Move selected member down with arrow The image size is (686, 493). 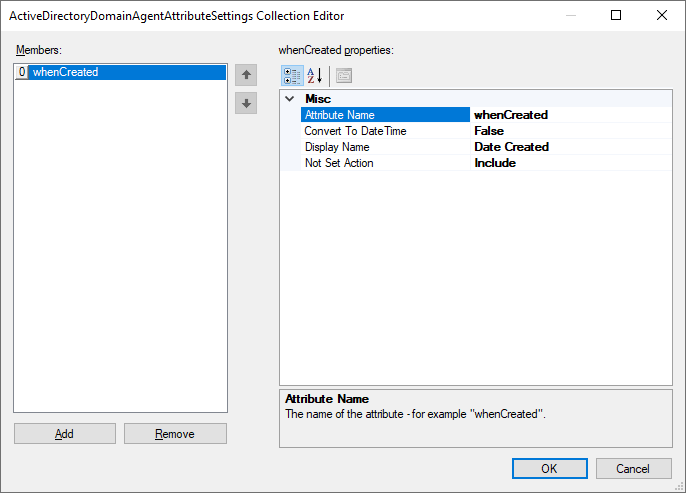(x=246, y=103)
